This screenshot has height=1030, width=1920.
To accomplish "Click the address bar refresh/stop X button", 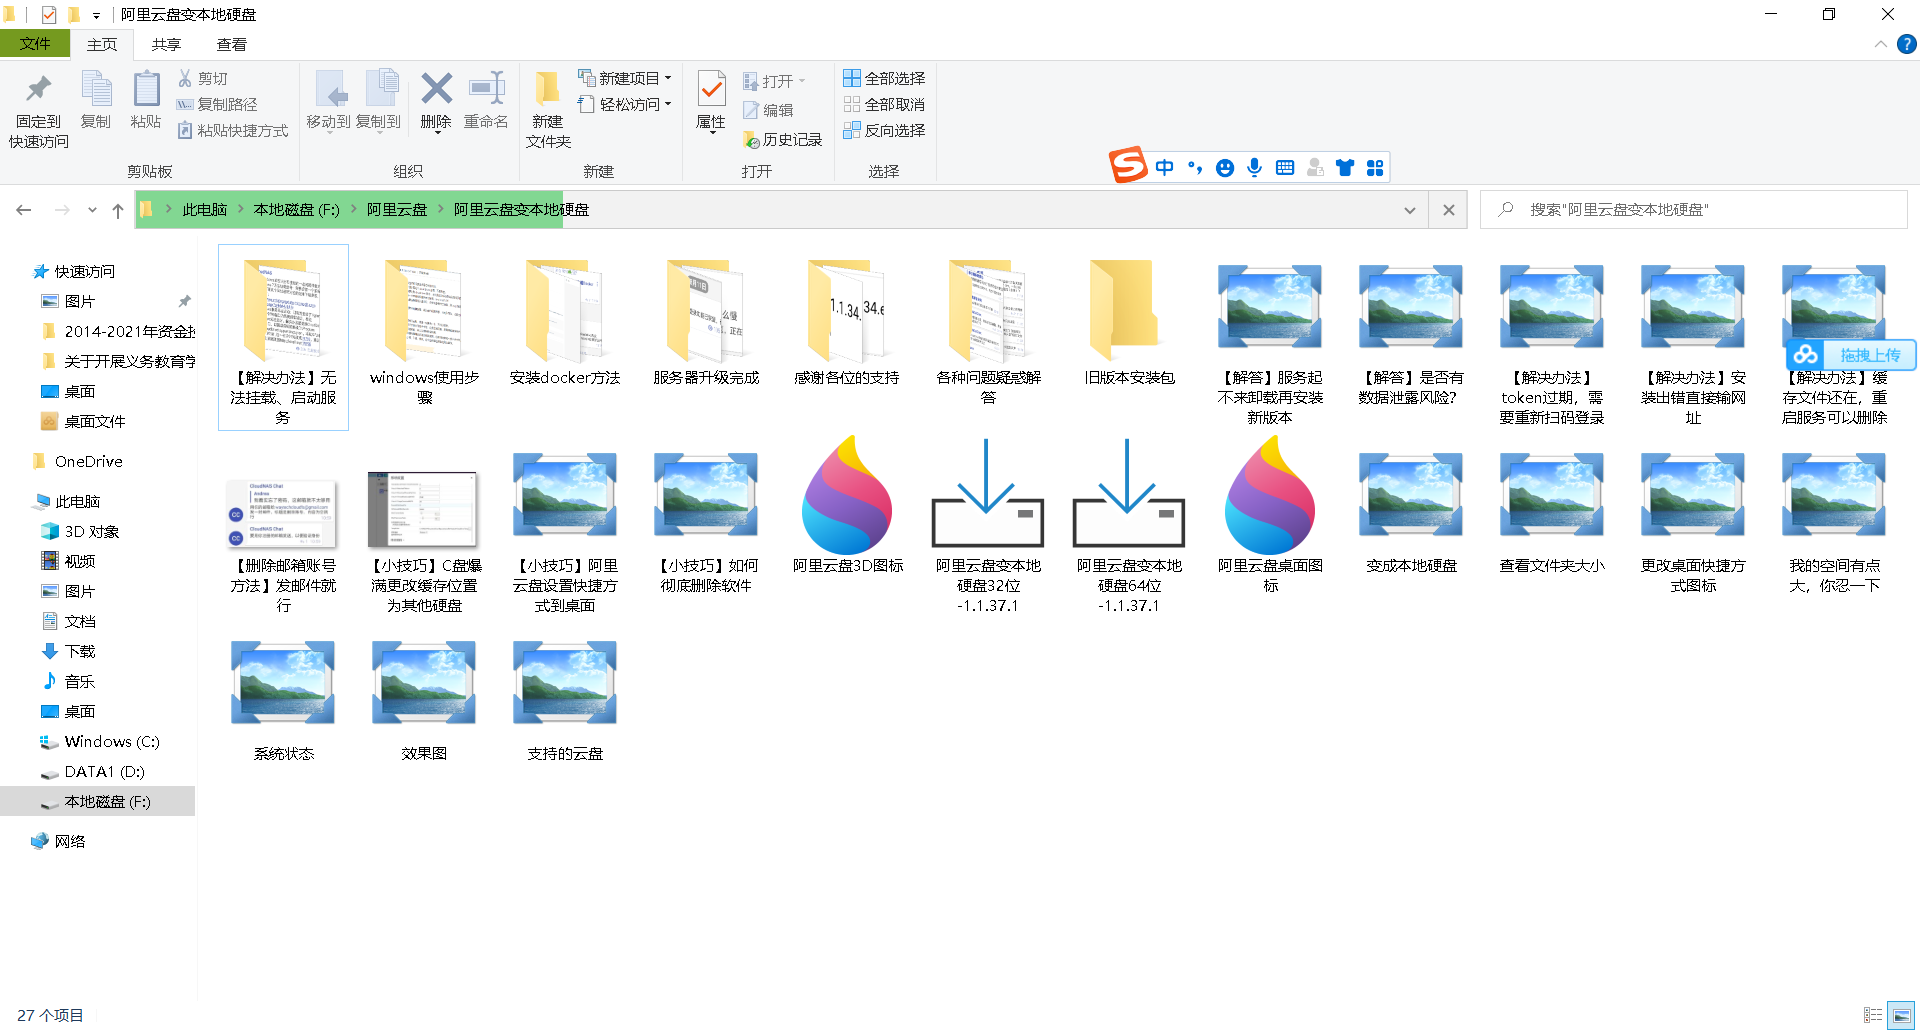I will coord(1449,210).
